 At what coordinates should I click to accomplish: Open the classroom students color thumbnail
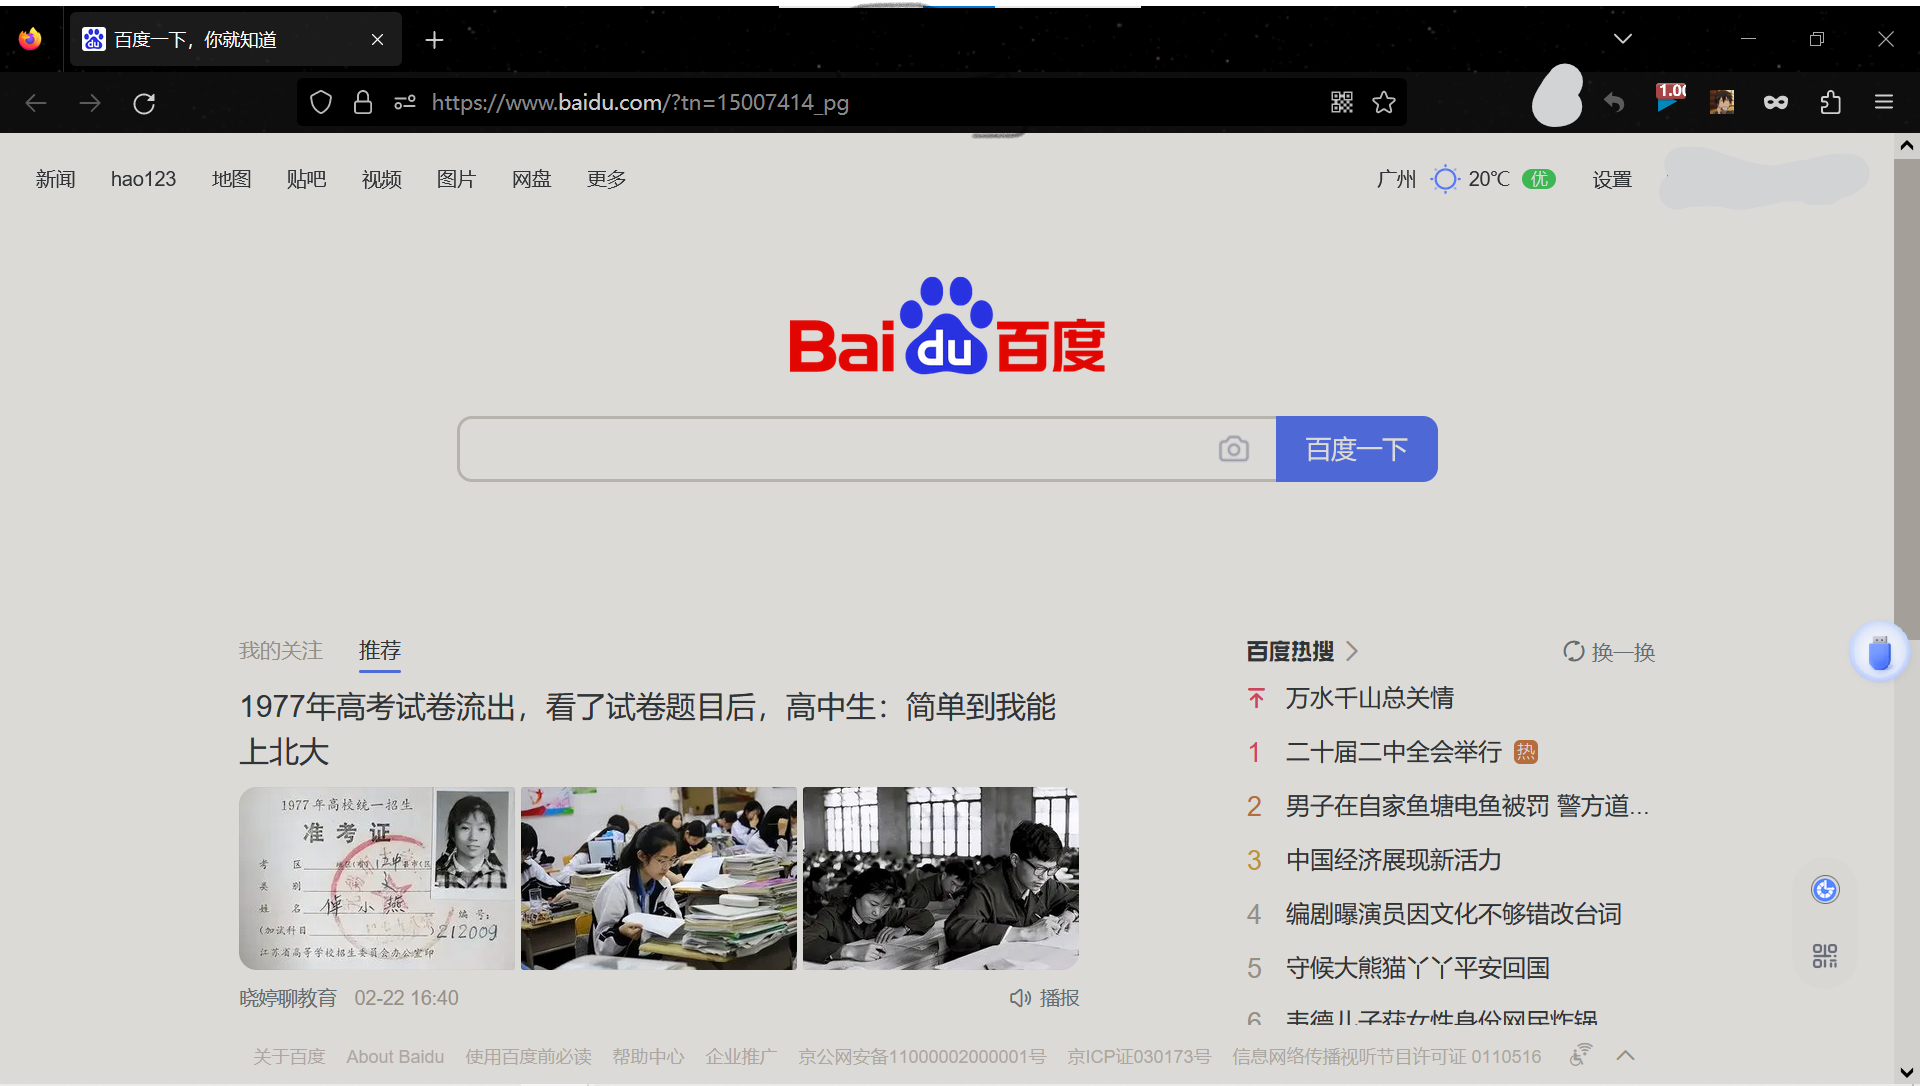(x=659, y=878)
